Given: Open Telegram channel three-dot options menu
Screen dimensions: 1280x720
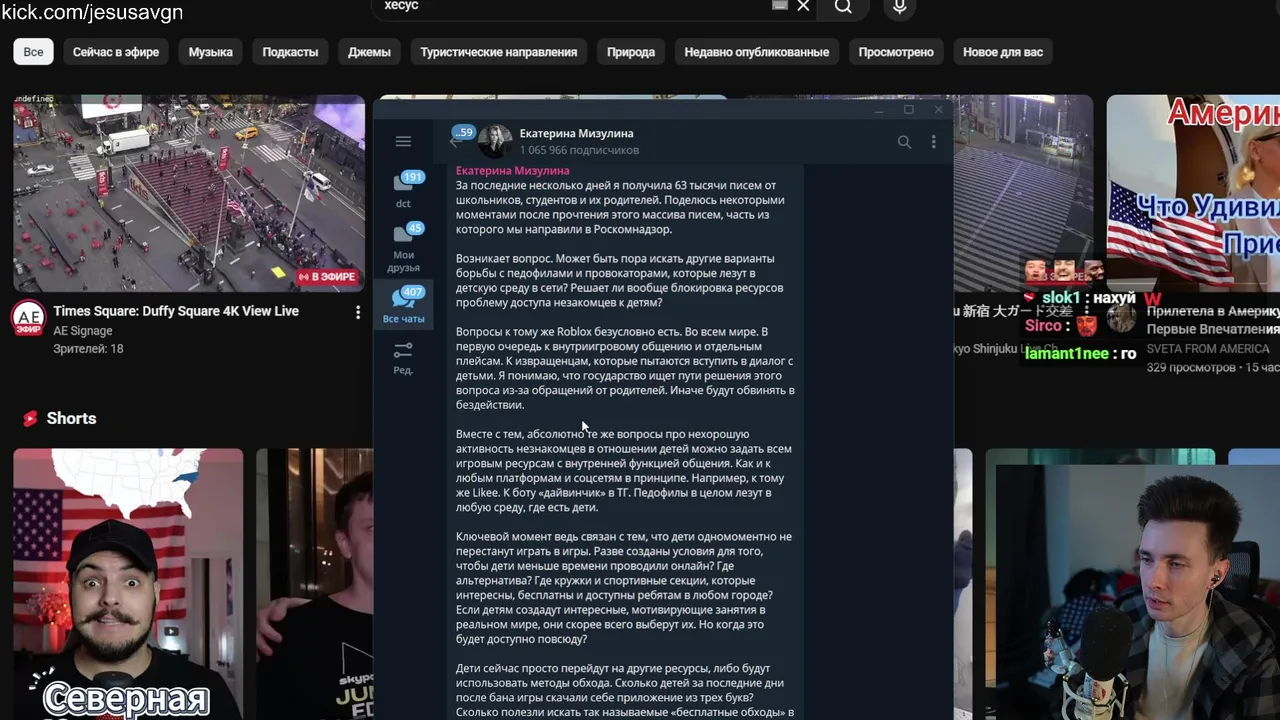Looking at the screenshot, I should pyautogui.click(x=933, y=142).
